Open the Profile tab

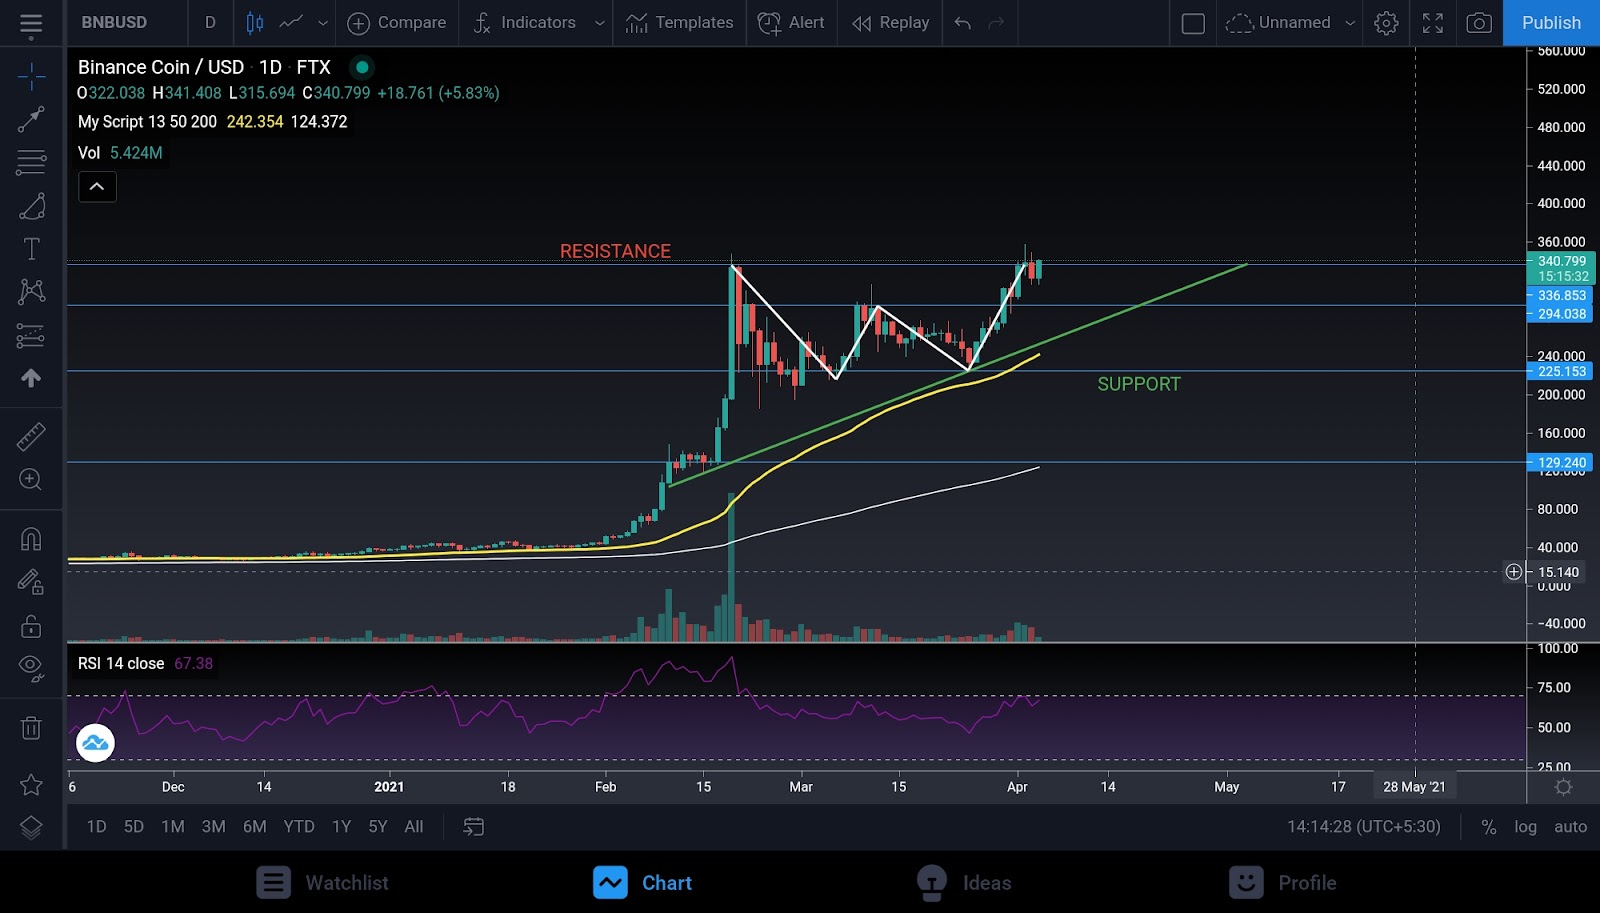(1283, 883)
